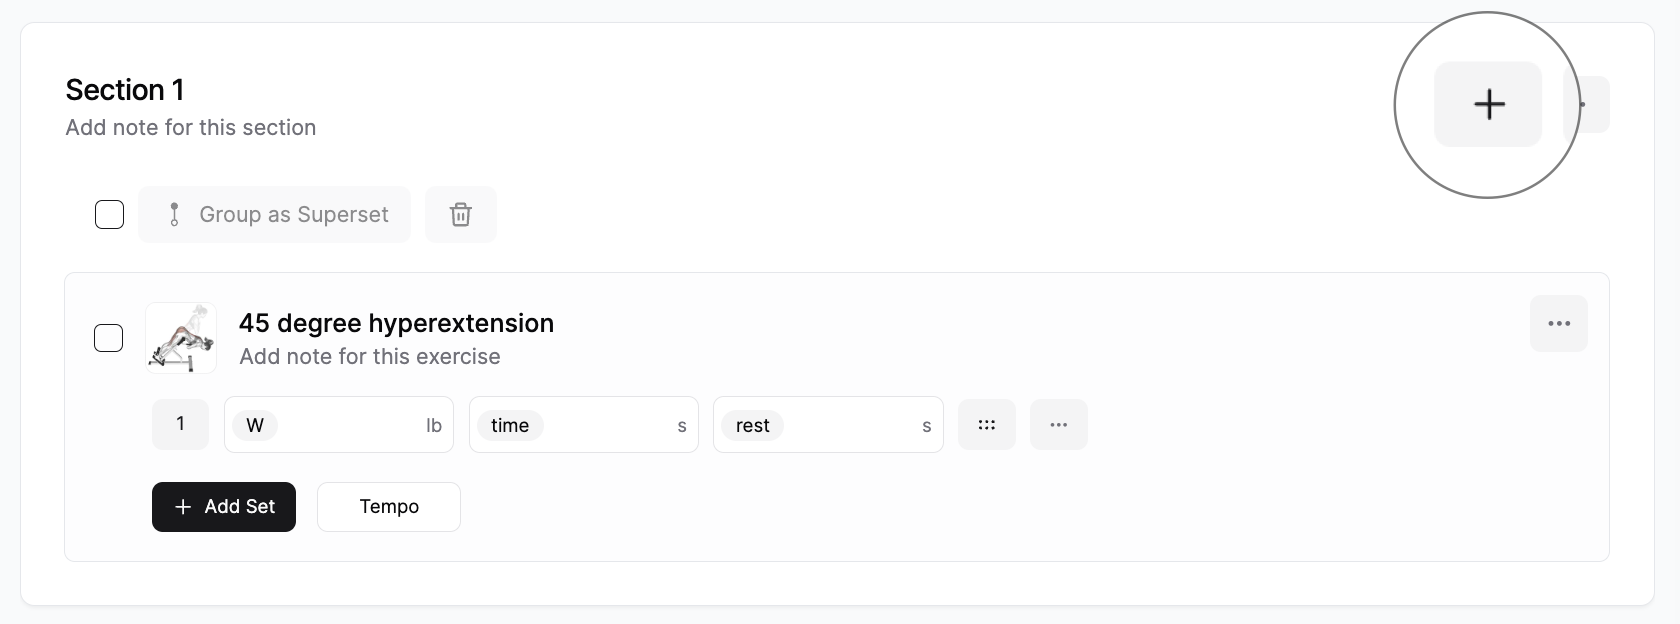Open the rest metric selector
Screen dimensions: 1680x624
[x=753, y=424]
